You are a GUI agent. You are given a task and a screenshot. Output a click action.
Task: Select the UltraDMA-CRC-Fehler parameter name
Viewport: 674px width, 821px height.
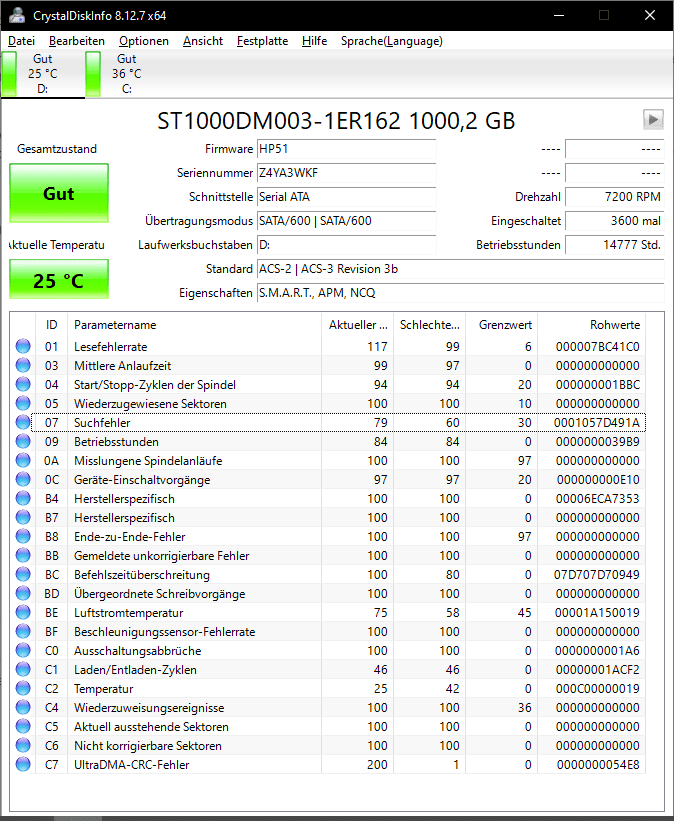[x=131, y=764]
